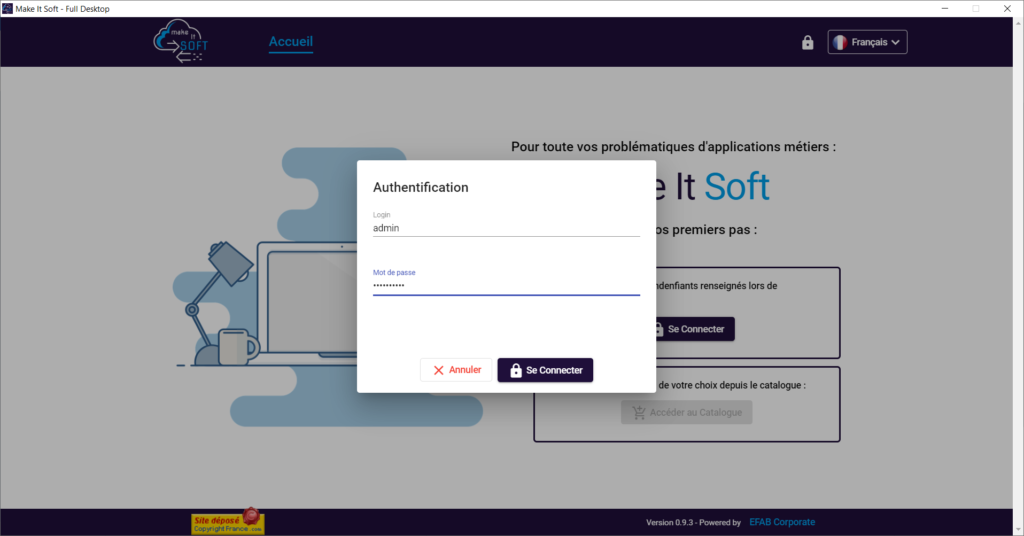The width and height of the screenshot is (1024, 536).
Task: Cancel authentication with Annuler button
Action: 456,370
